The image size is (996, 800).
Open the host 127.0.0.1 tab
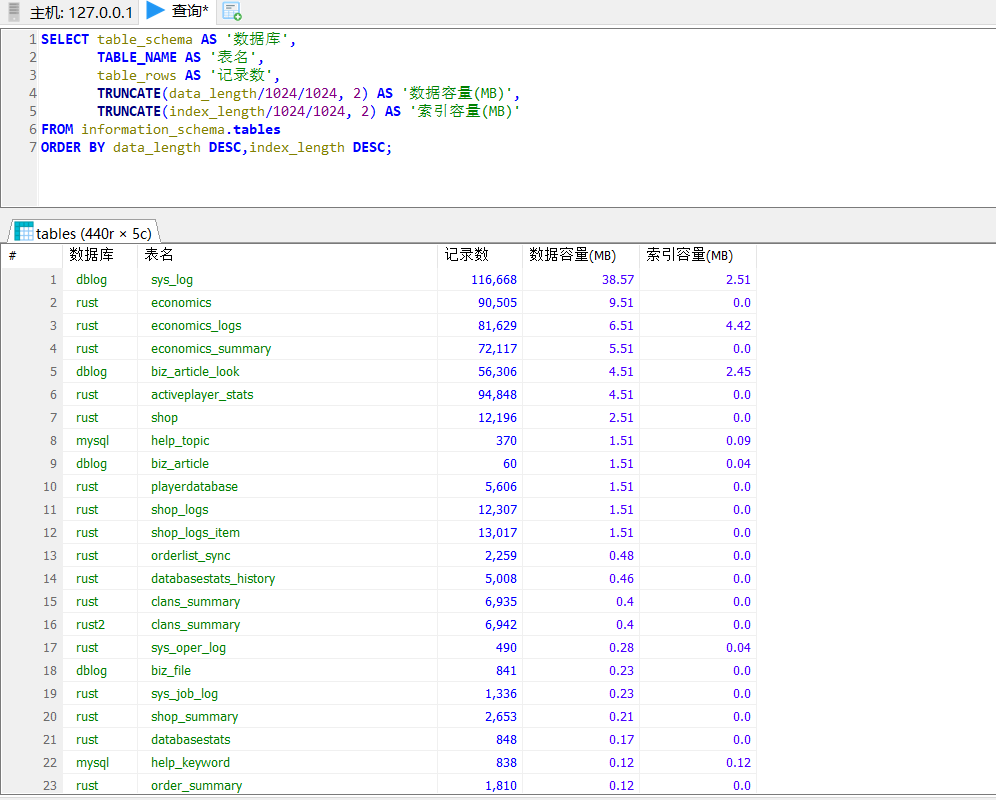[71, 12]
